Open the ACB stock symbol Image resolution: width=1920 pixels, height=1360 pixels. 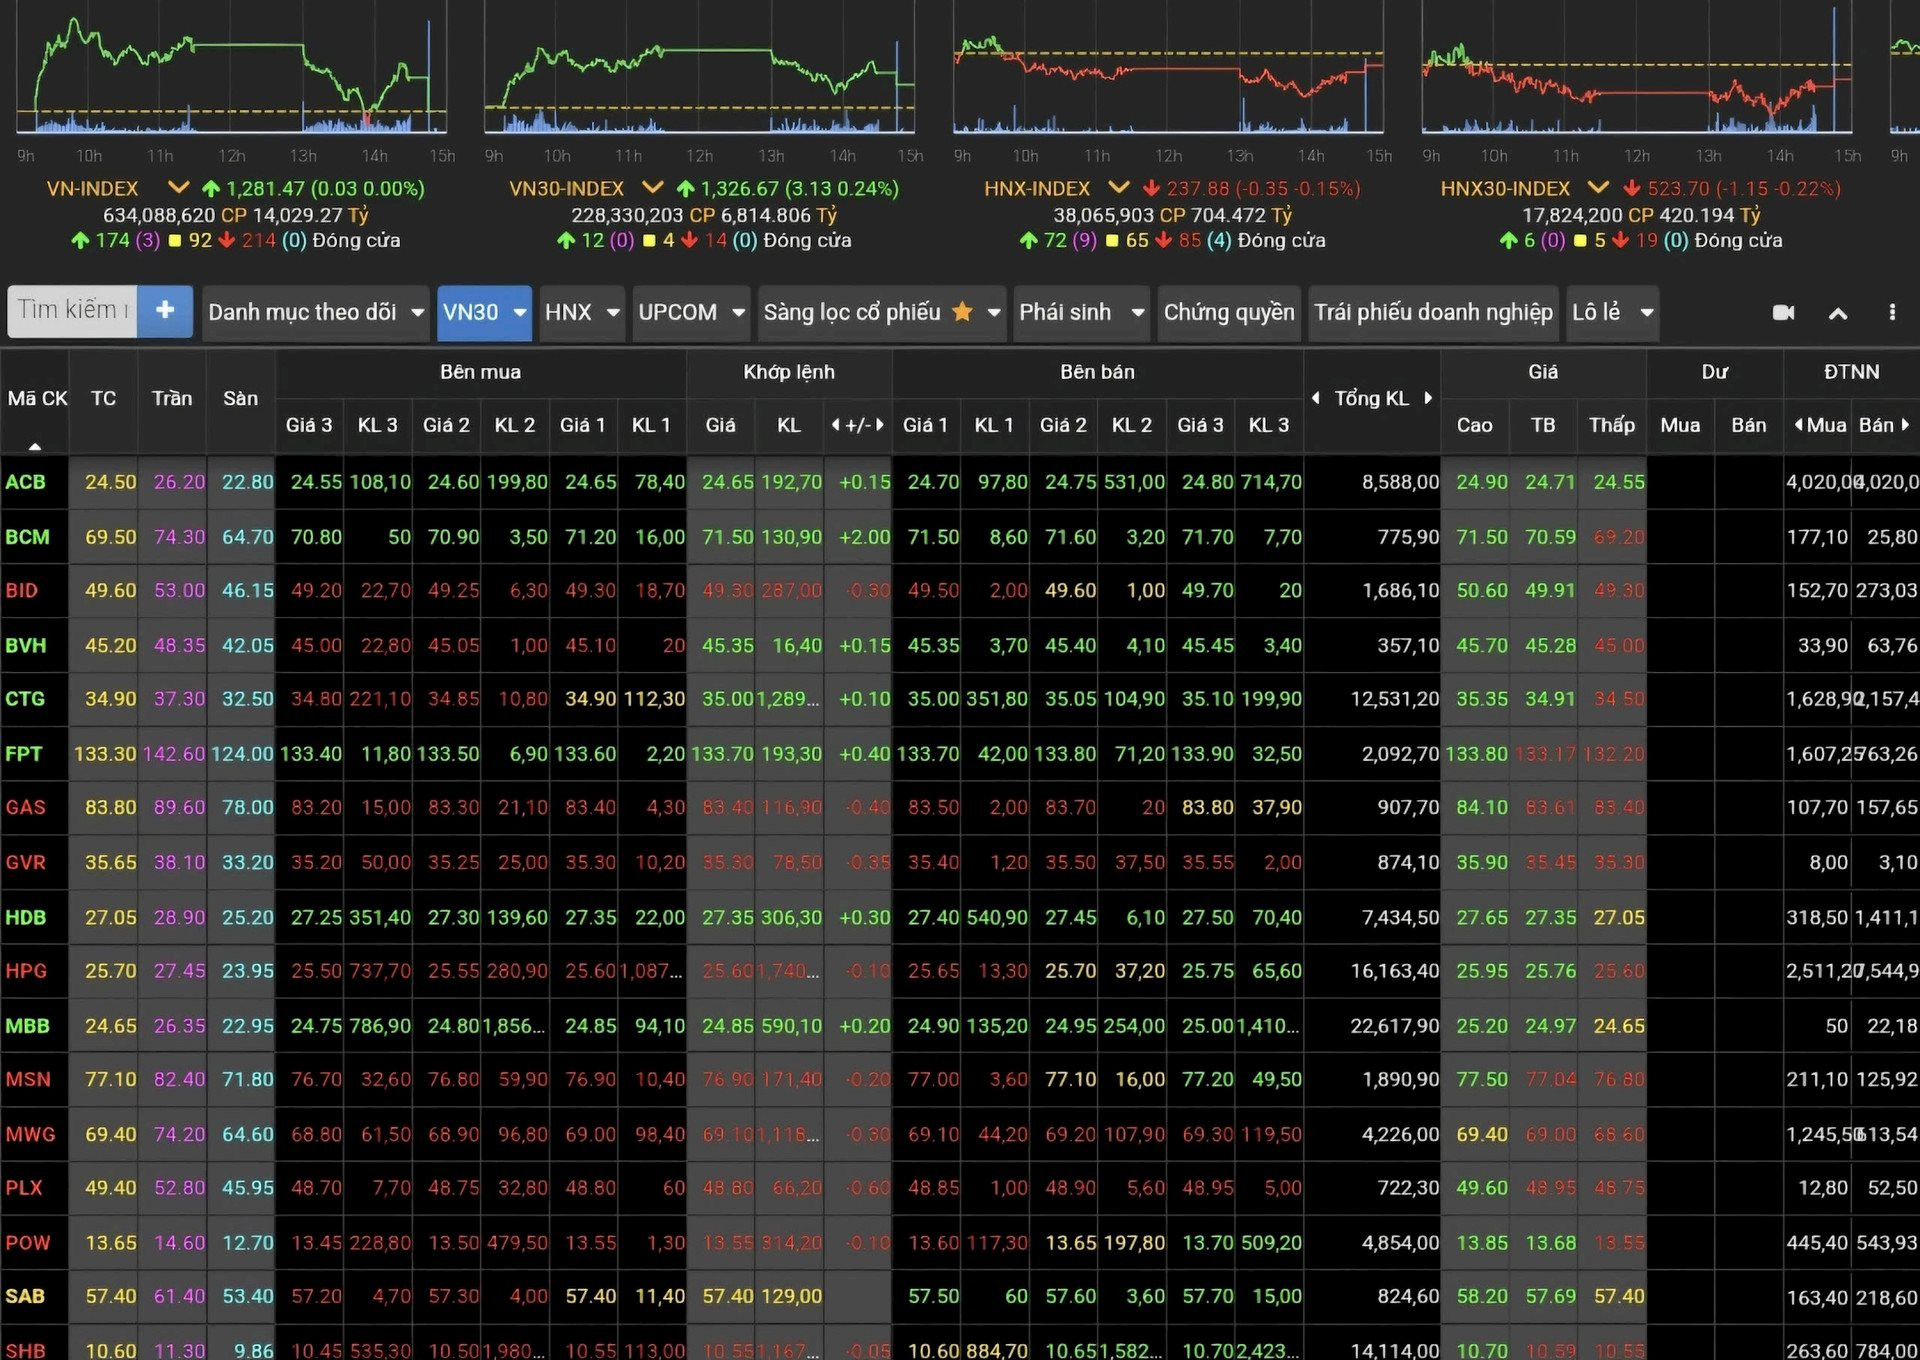[x=26, y=482]
